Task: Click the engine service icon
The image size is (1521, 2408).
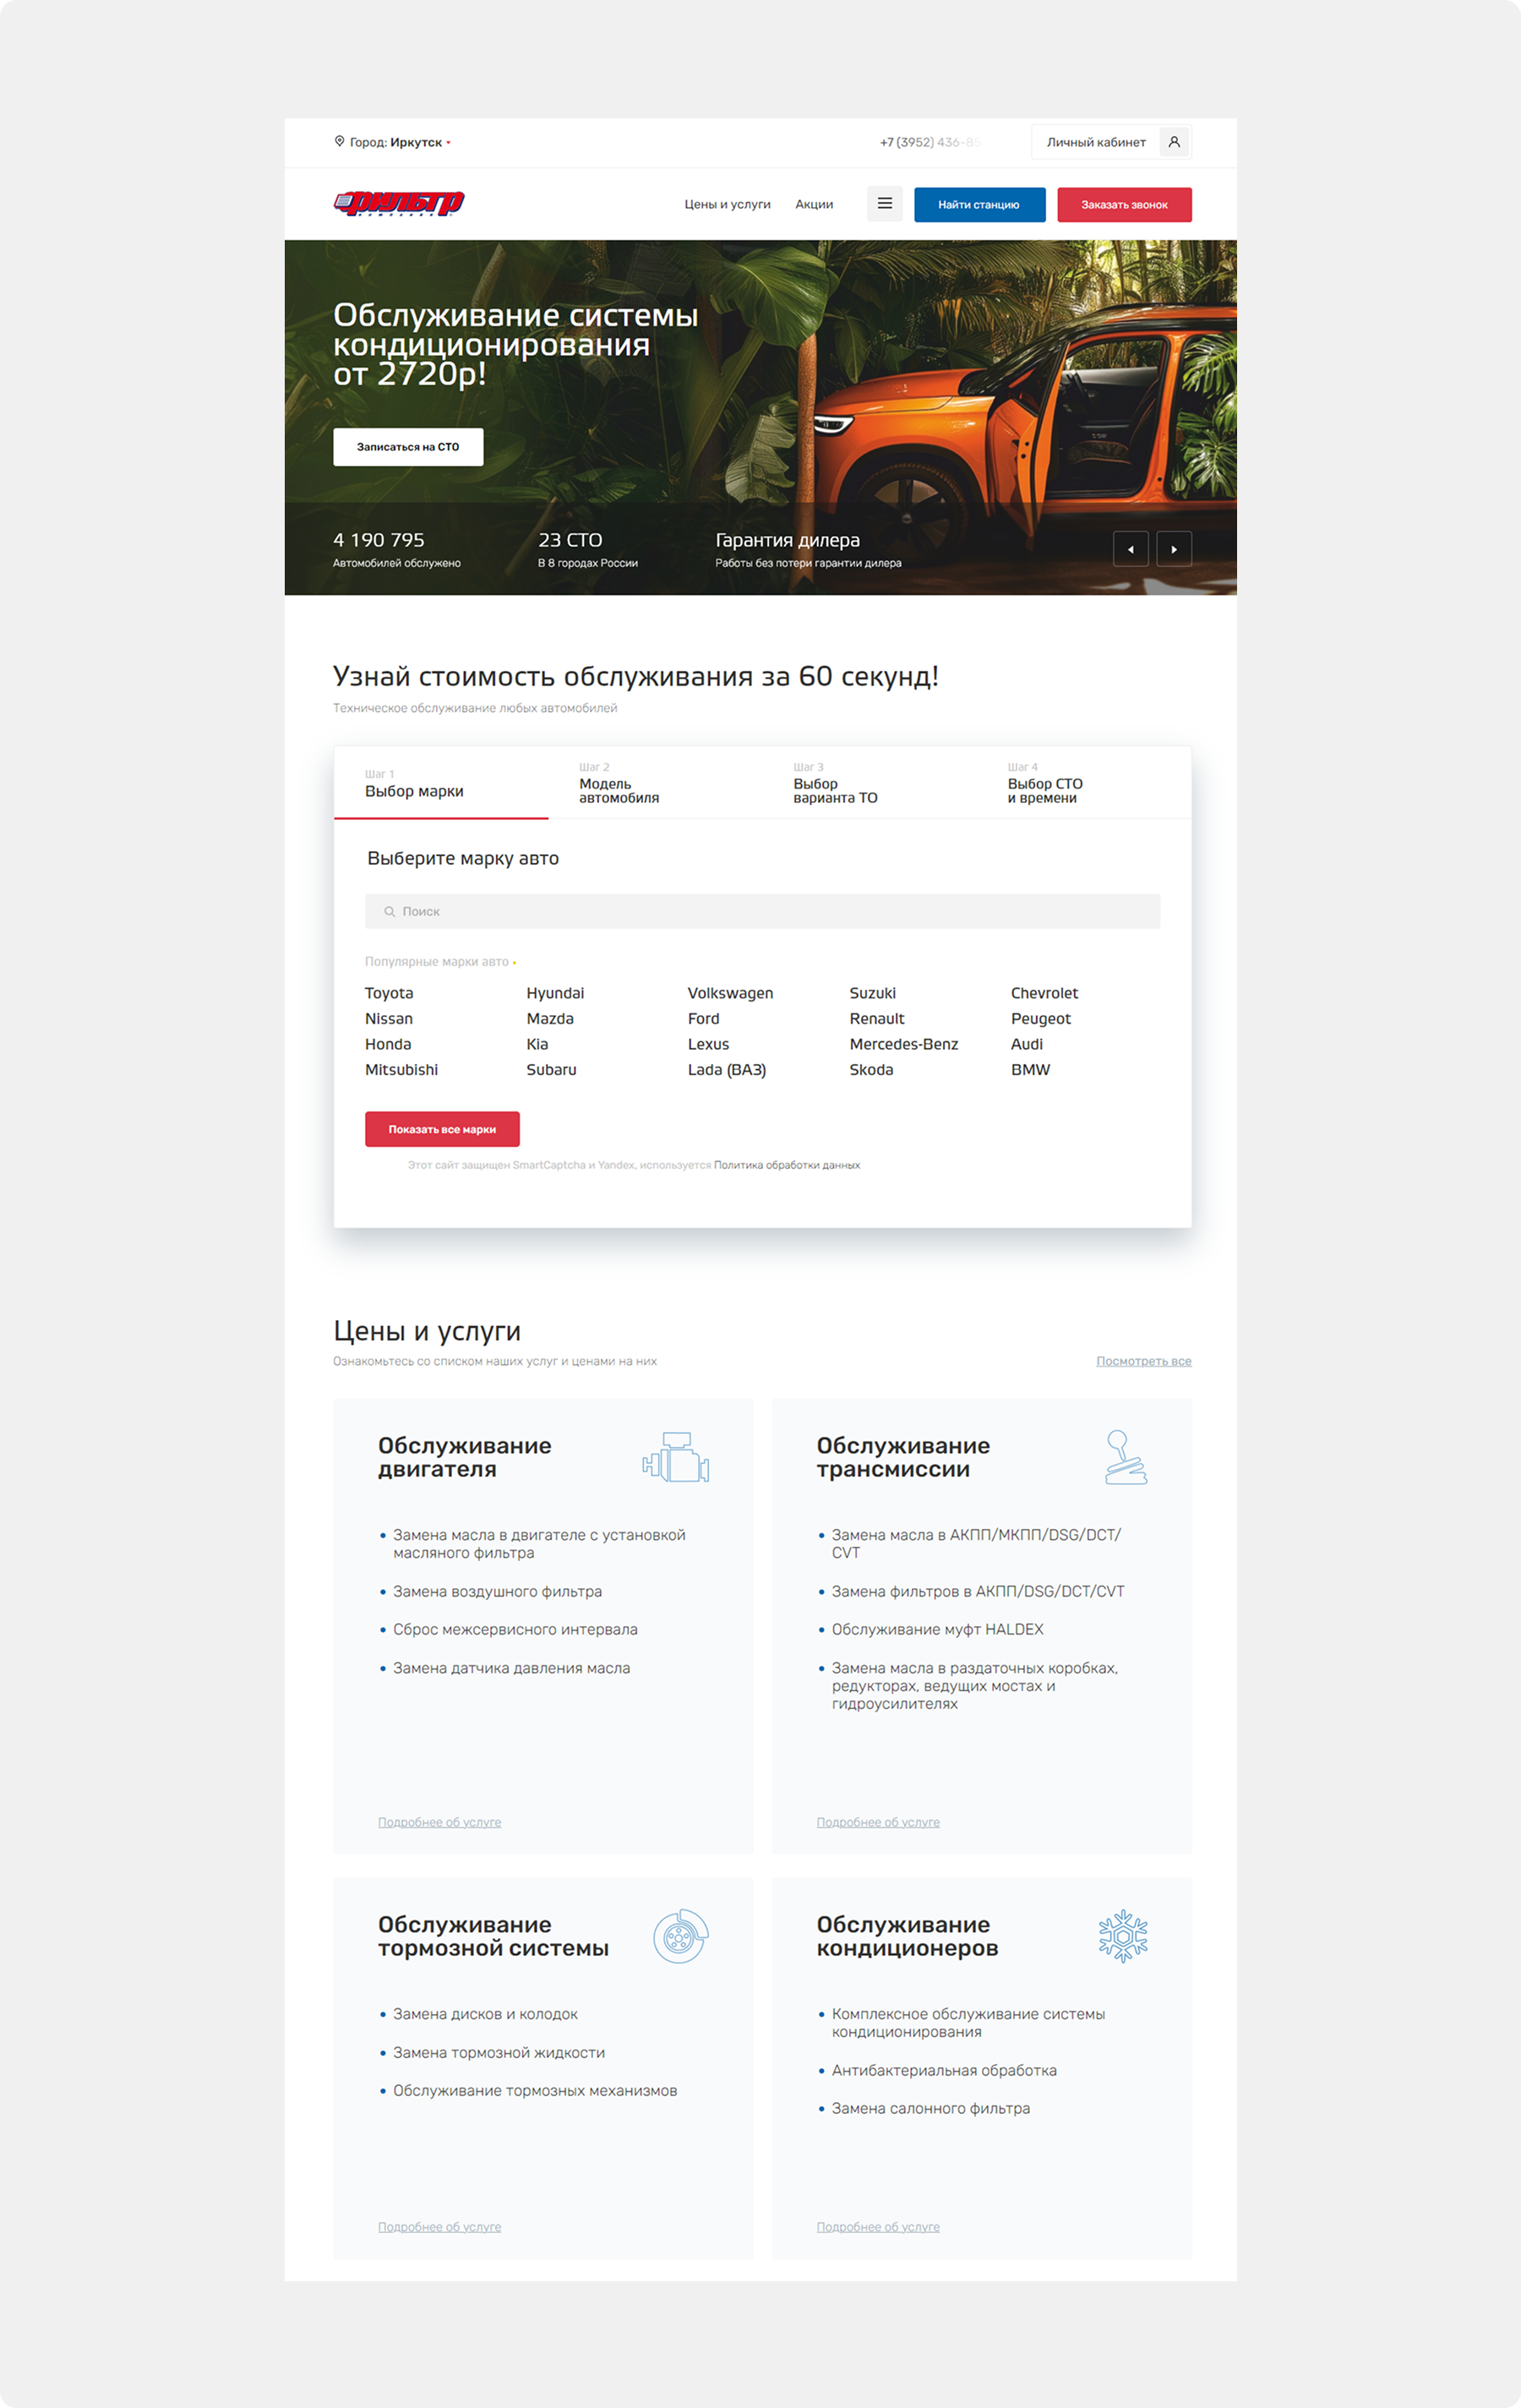Action: 676,1457
